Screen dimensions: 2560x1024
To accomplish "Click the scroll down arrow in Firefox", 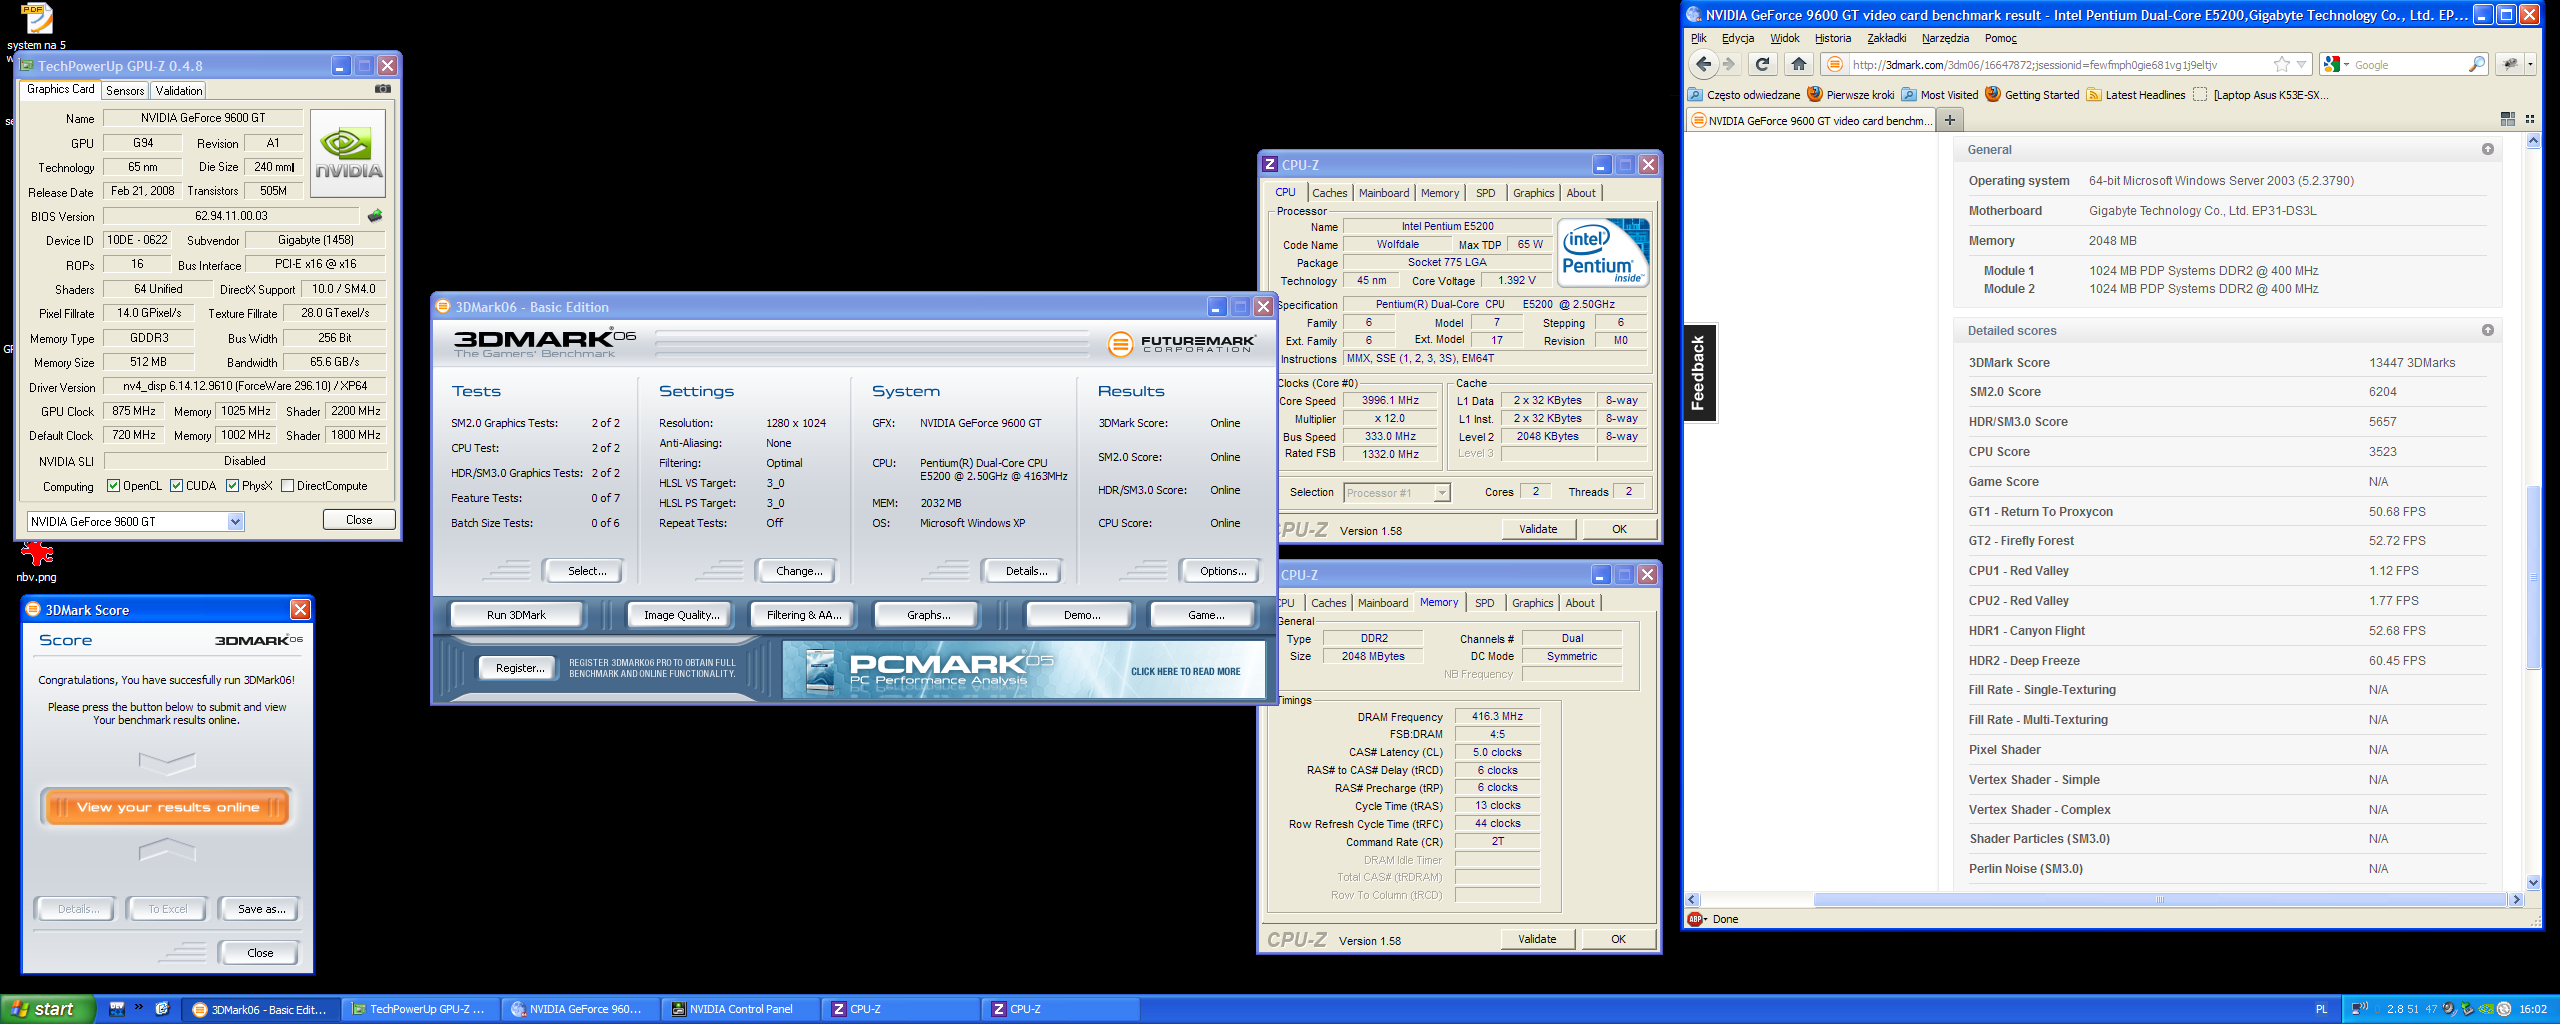I will click(x=2533, y=883).
